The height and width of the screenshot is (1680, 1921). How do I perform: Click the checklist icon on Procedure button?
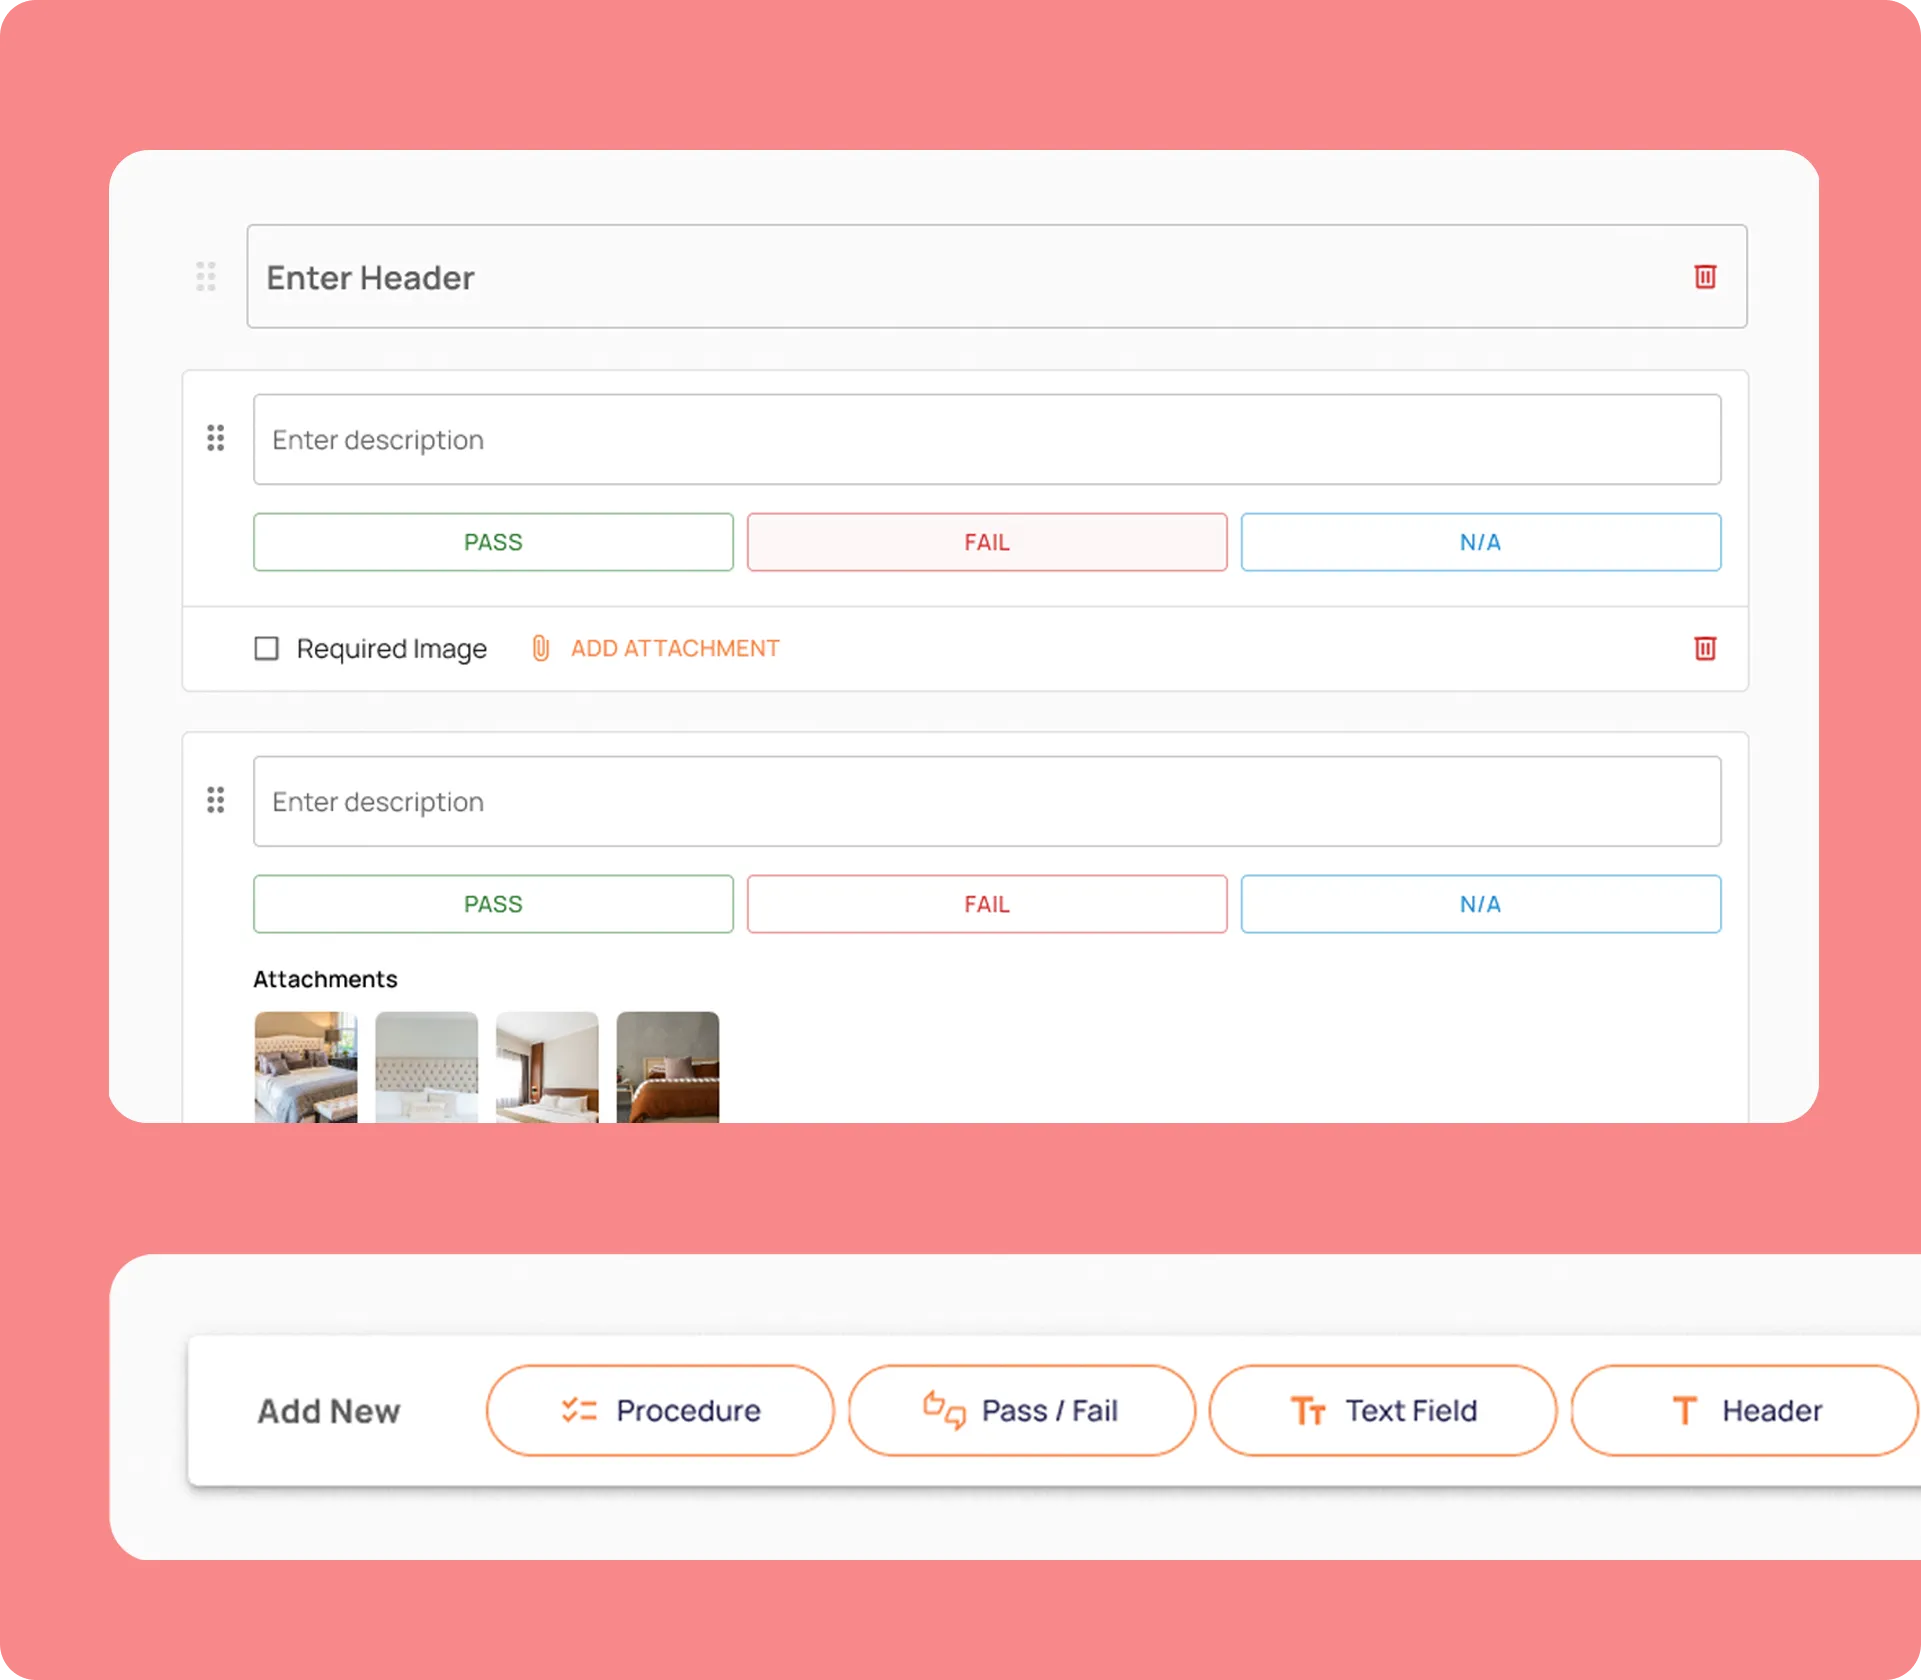pyautogui.click(x=579, y=1410)
